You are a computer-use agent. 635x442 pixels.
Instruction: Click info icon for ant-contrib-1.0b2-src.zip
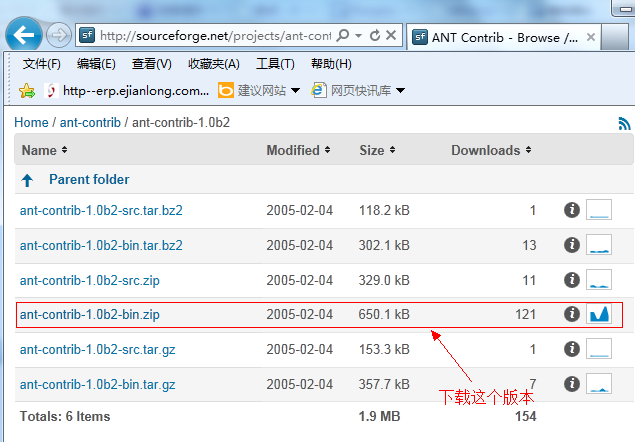(x=572, y=280)
